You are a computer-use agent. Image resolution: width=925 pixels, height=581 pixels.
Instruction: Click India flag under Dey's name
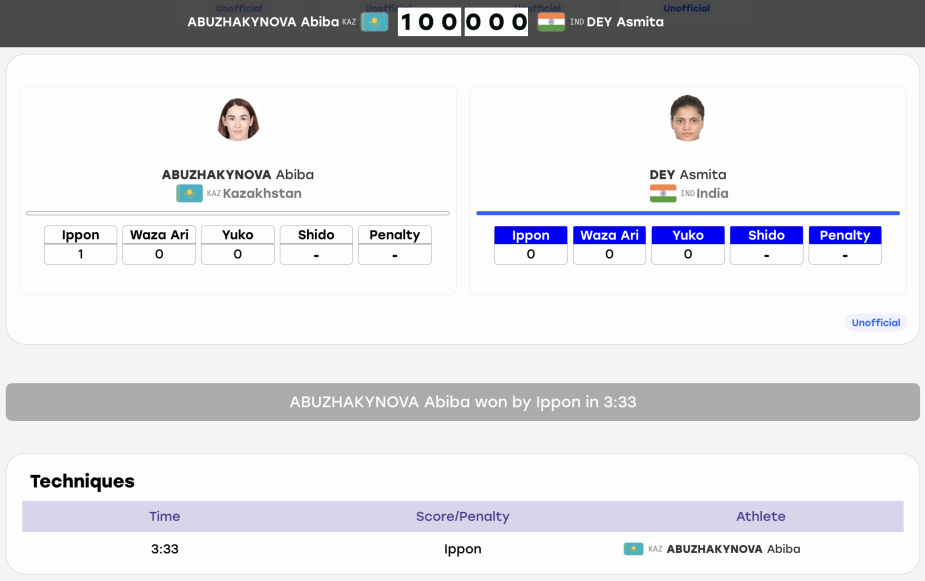pyautogui.click(x=663, y=193)
